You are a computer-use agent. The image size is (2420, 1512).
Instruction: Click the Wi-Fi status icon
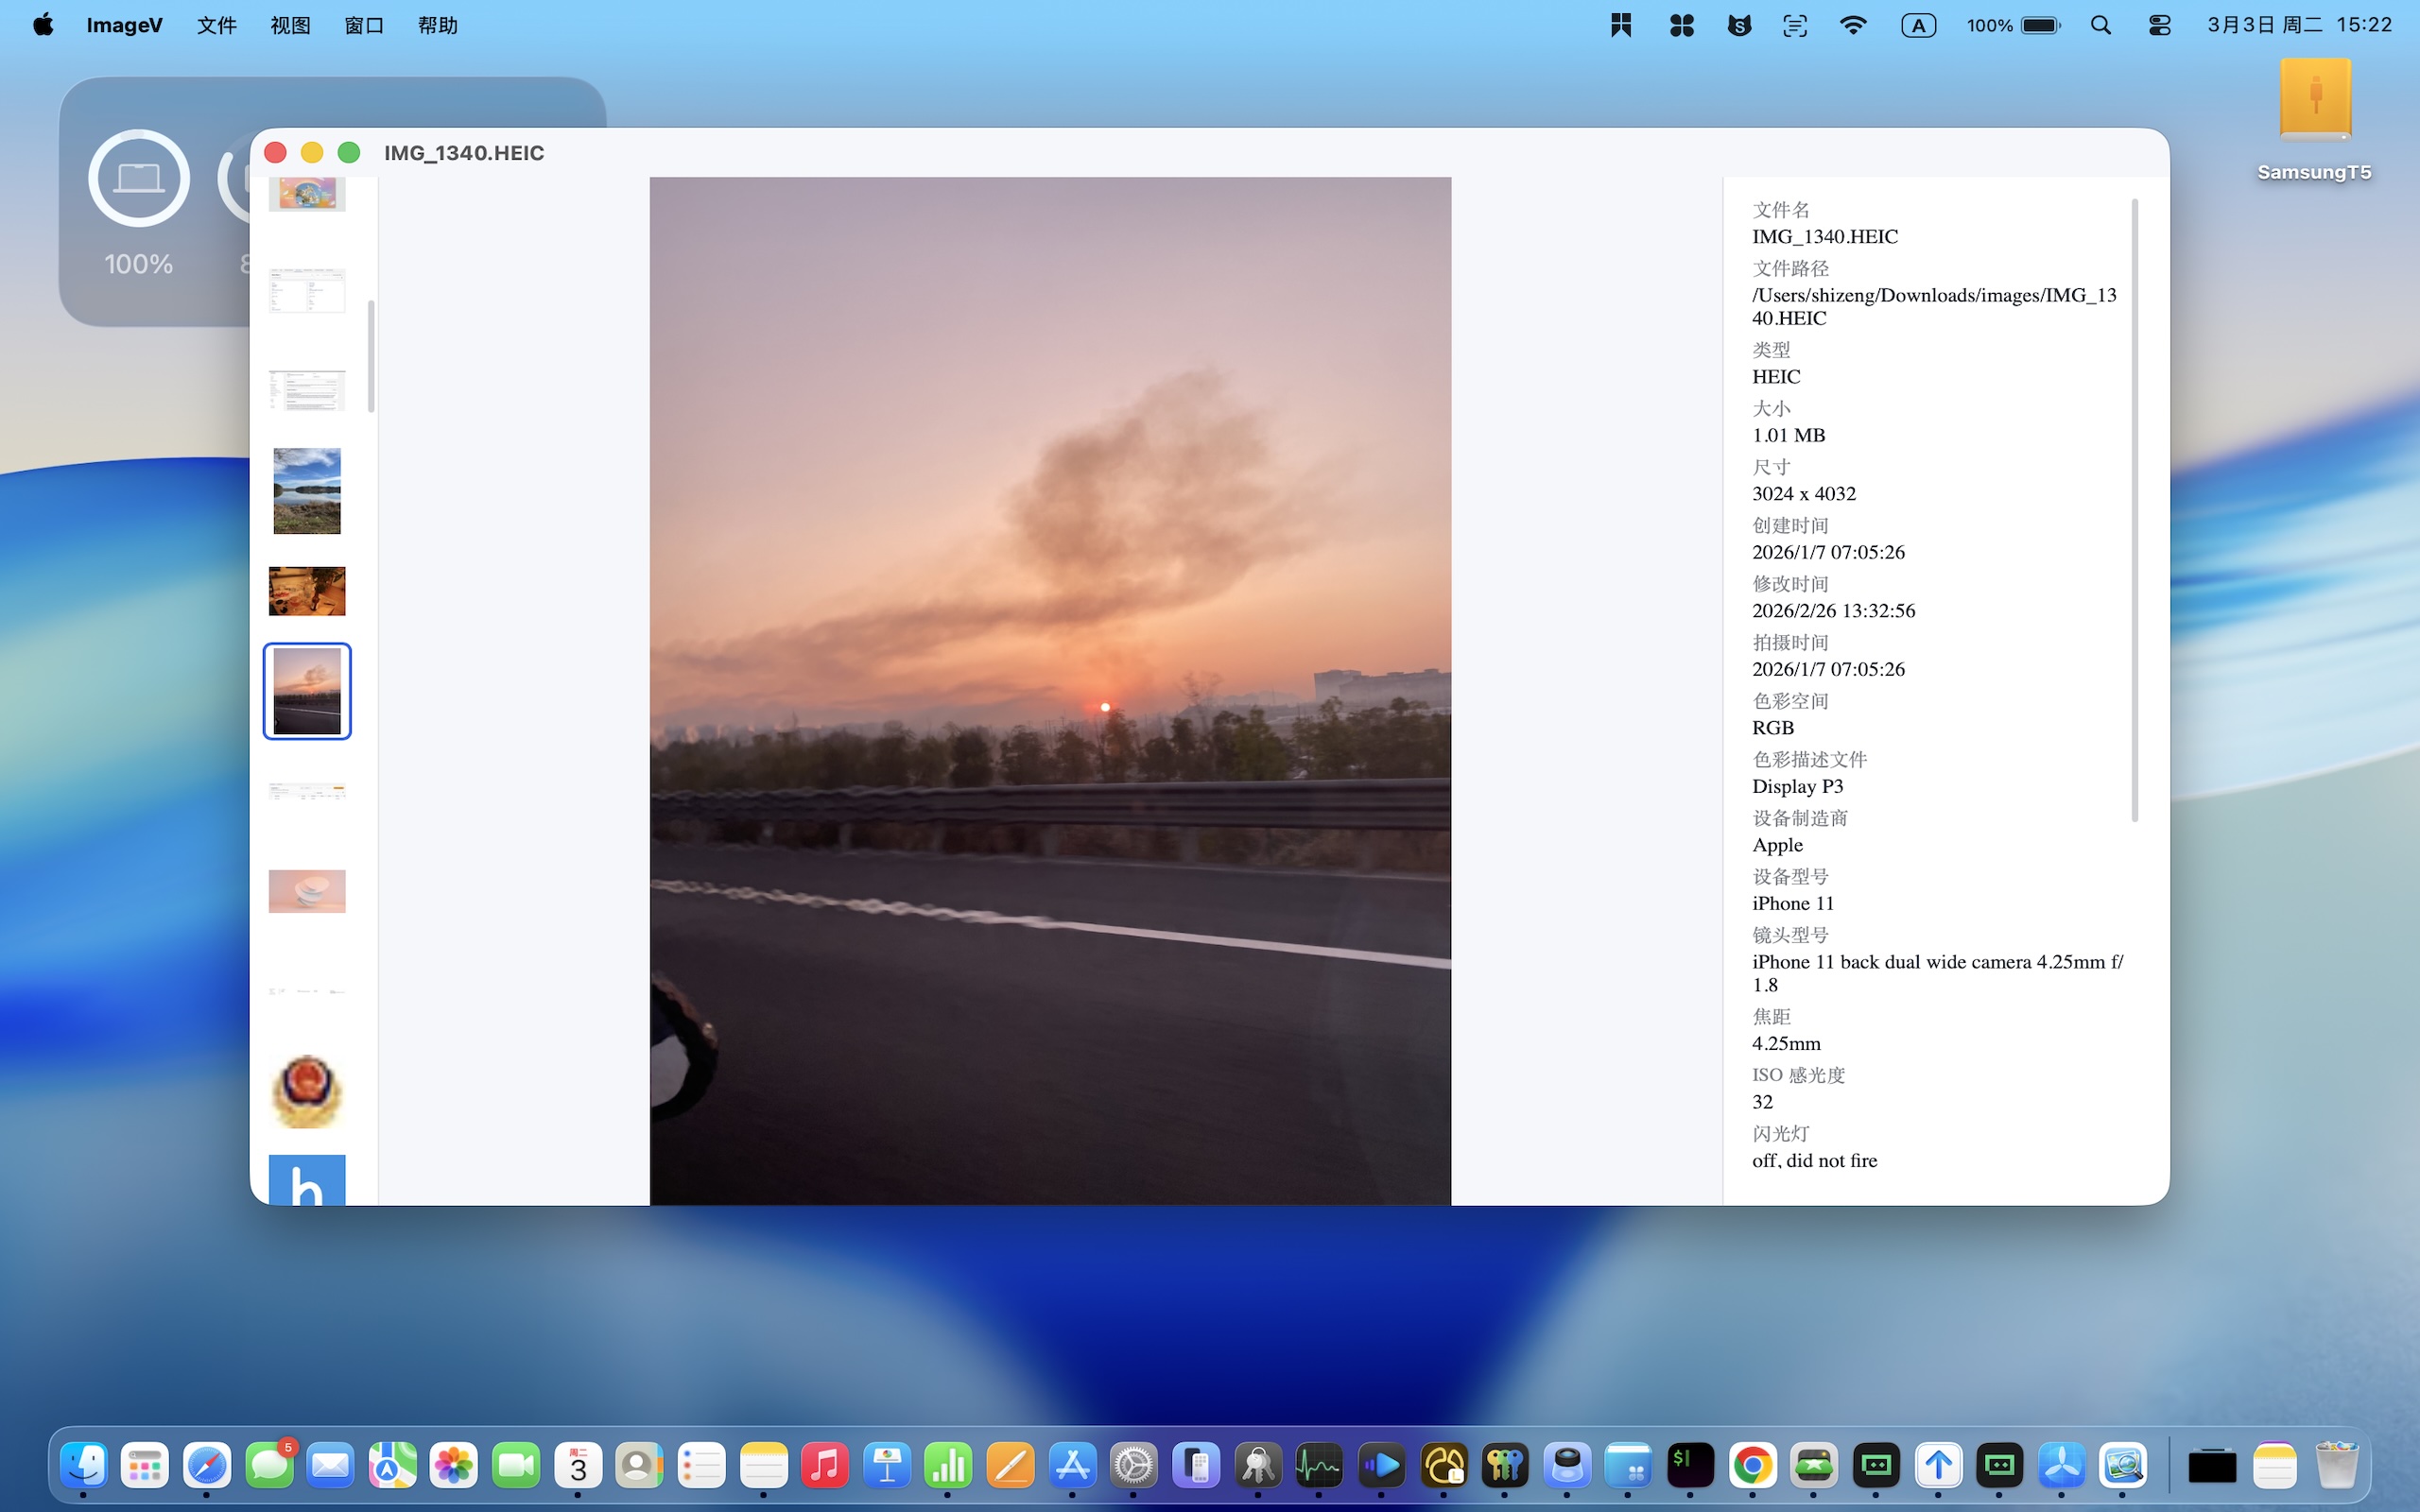1853,25
